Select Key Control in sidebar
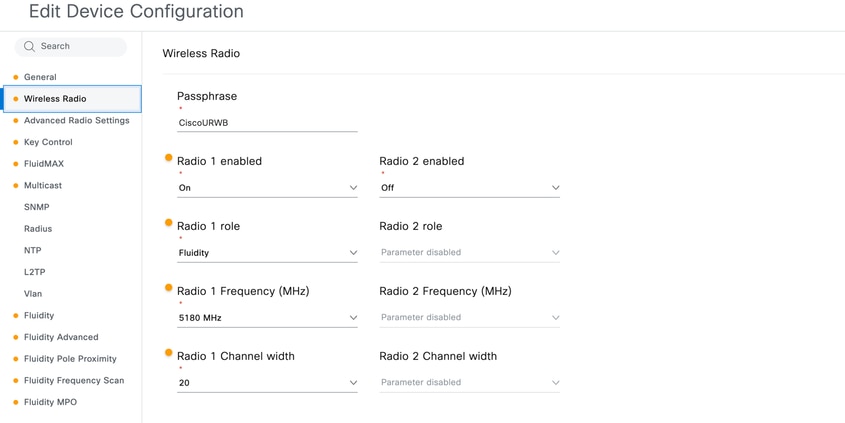 click(x=48, y=142)
